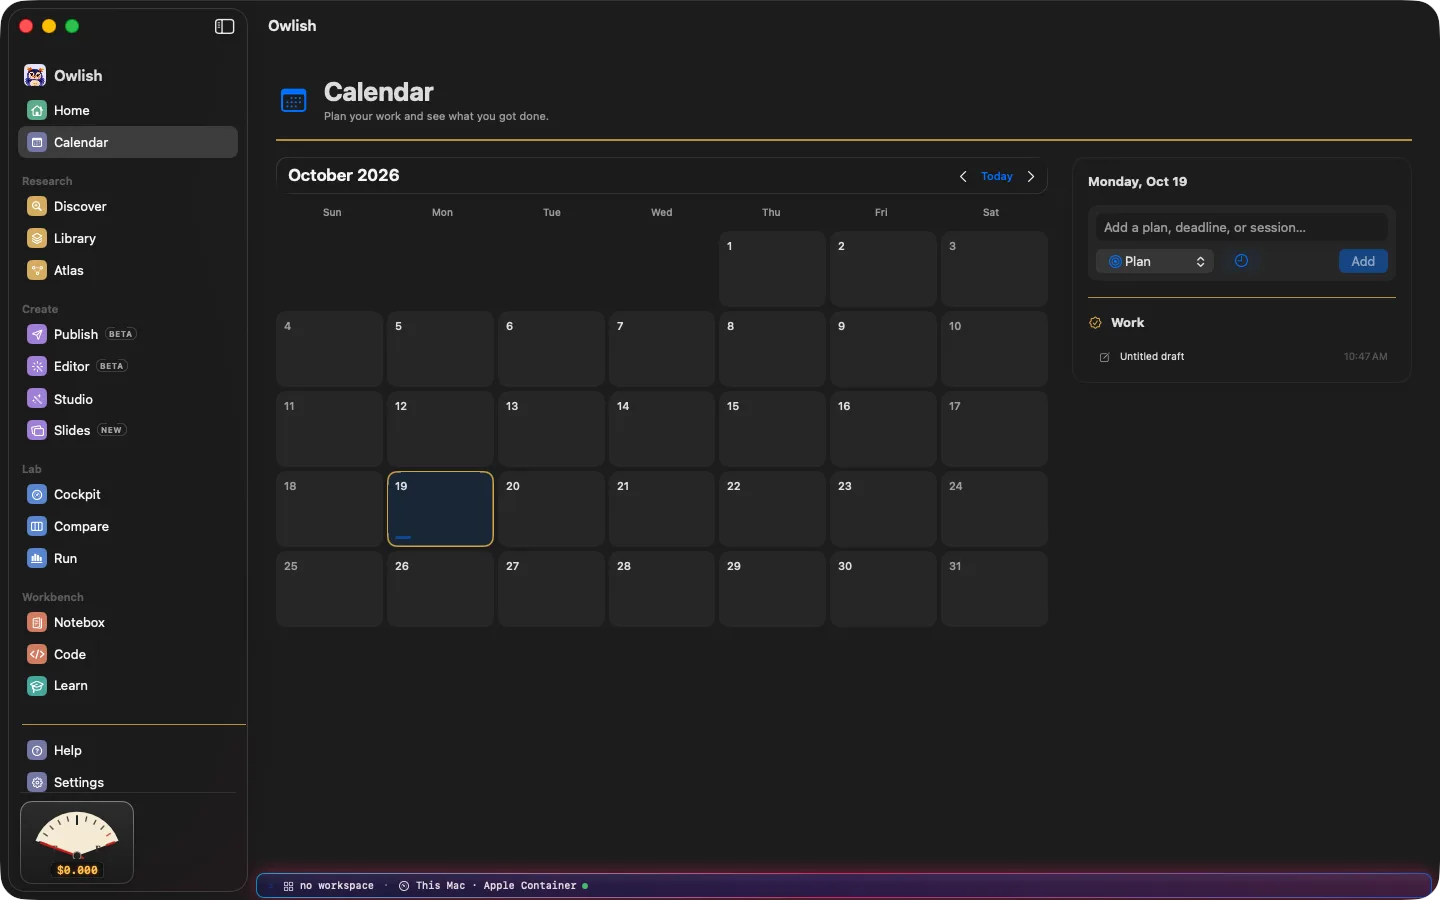Select October 22 day cell
Screen dimensions: 1440x900
tap(772, 509)
